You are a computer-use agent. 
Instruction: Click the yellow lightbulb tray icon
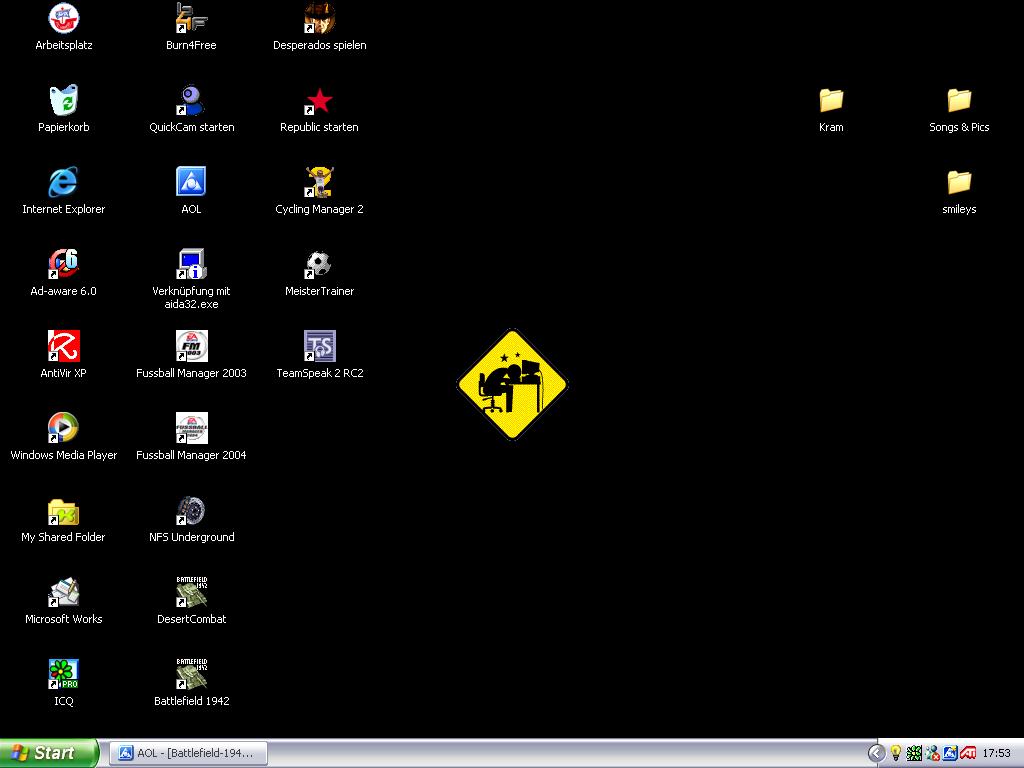point(896,754)
